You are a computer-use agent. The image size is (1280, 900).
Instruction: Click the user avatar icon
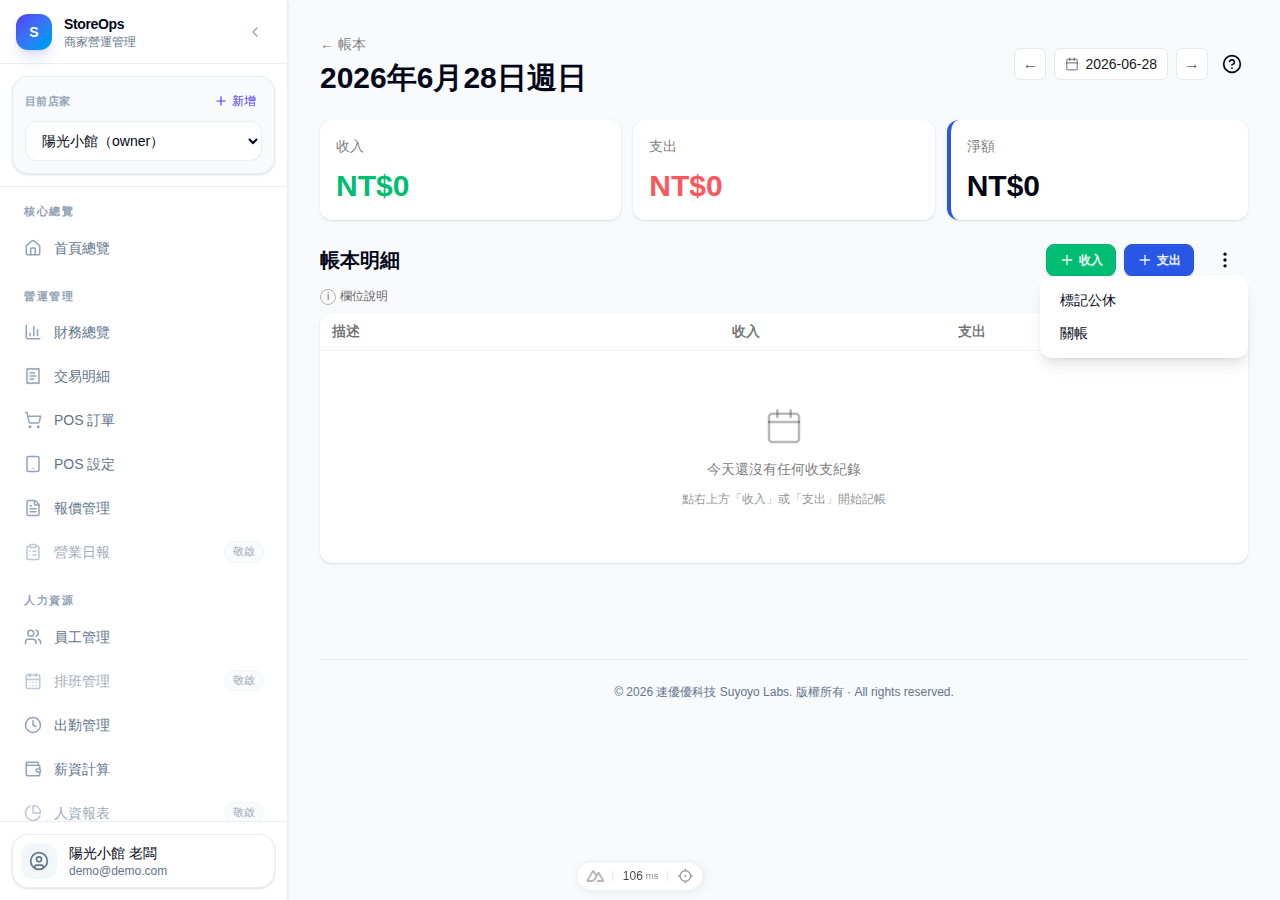(x=39, y=861)
